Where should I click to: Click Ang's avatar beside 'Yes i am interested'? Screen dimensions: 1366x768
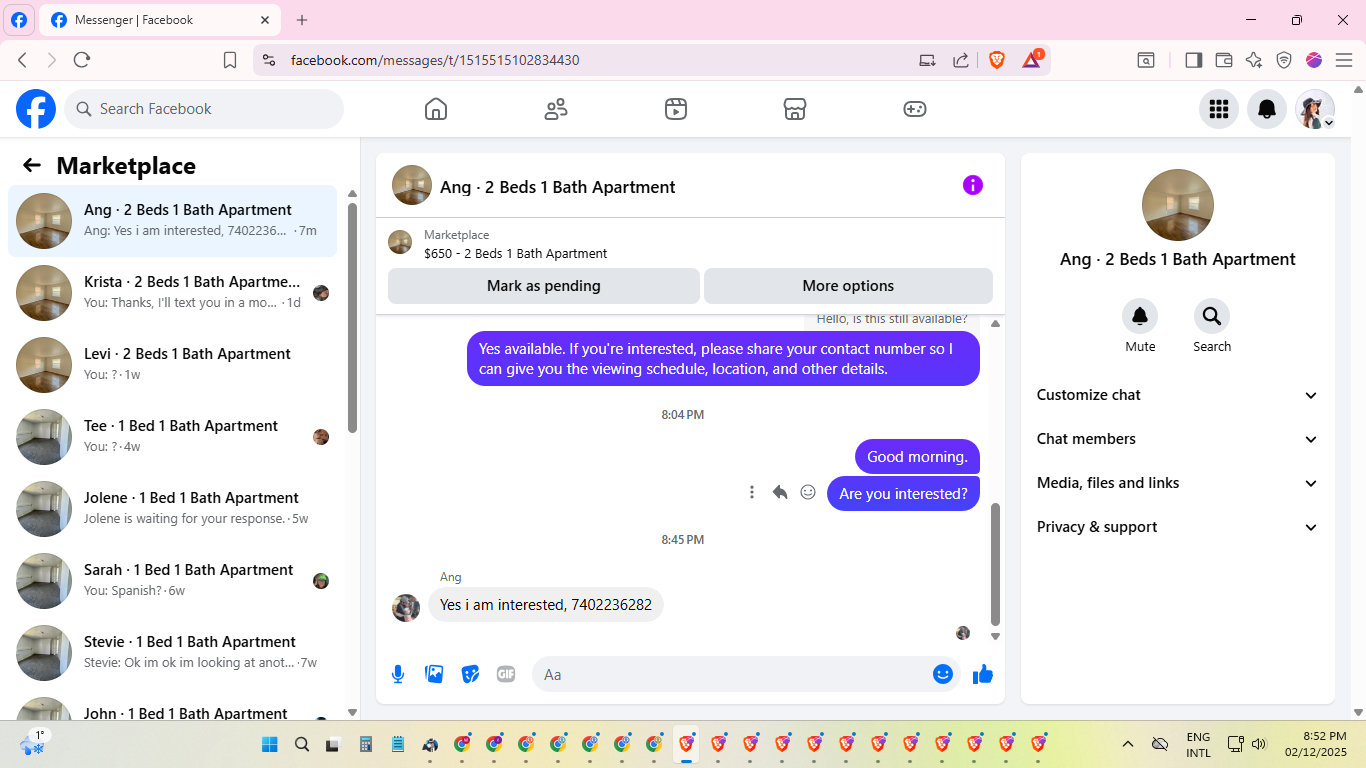click(x=406, y=608)
